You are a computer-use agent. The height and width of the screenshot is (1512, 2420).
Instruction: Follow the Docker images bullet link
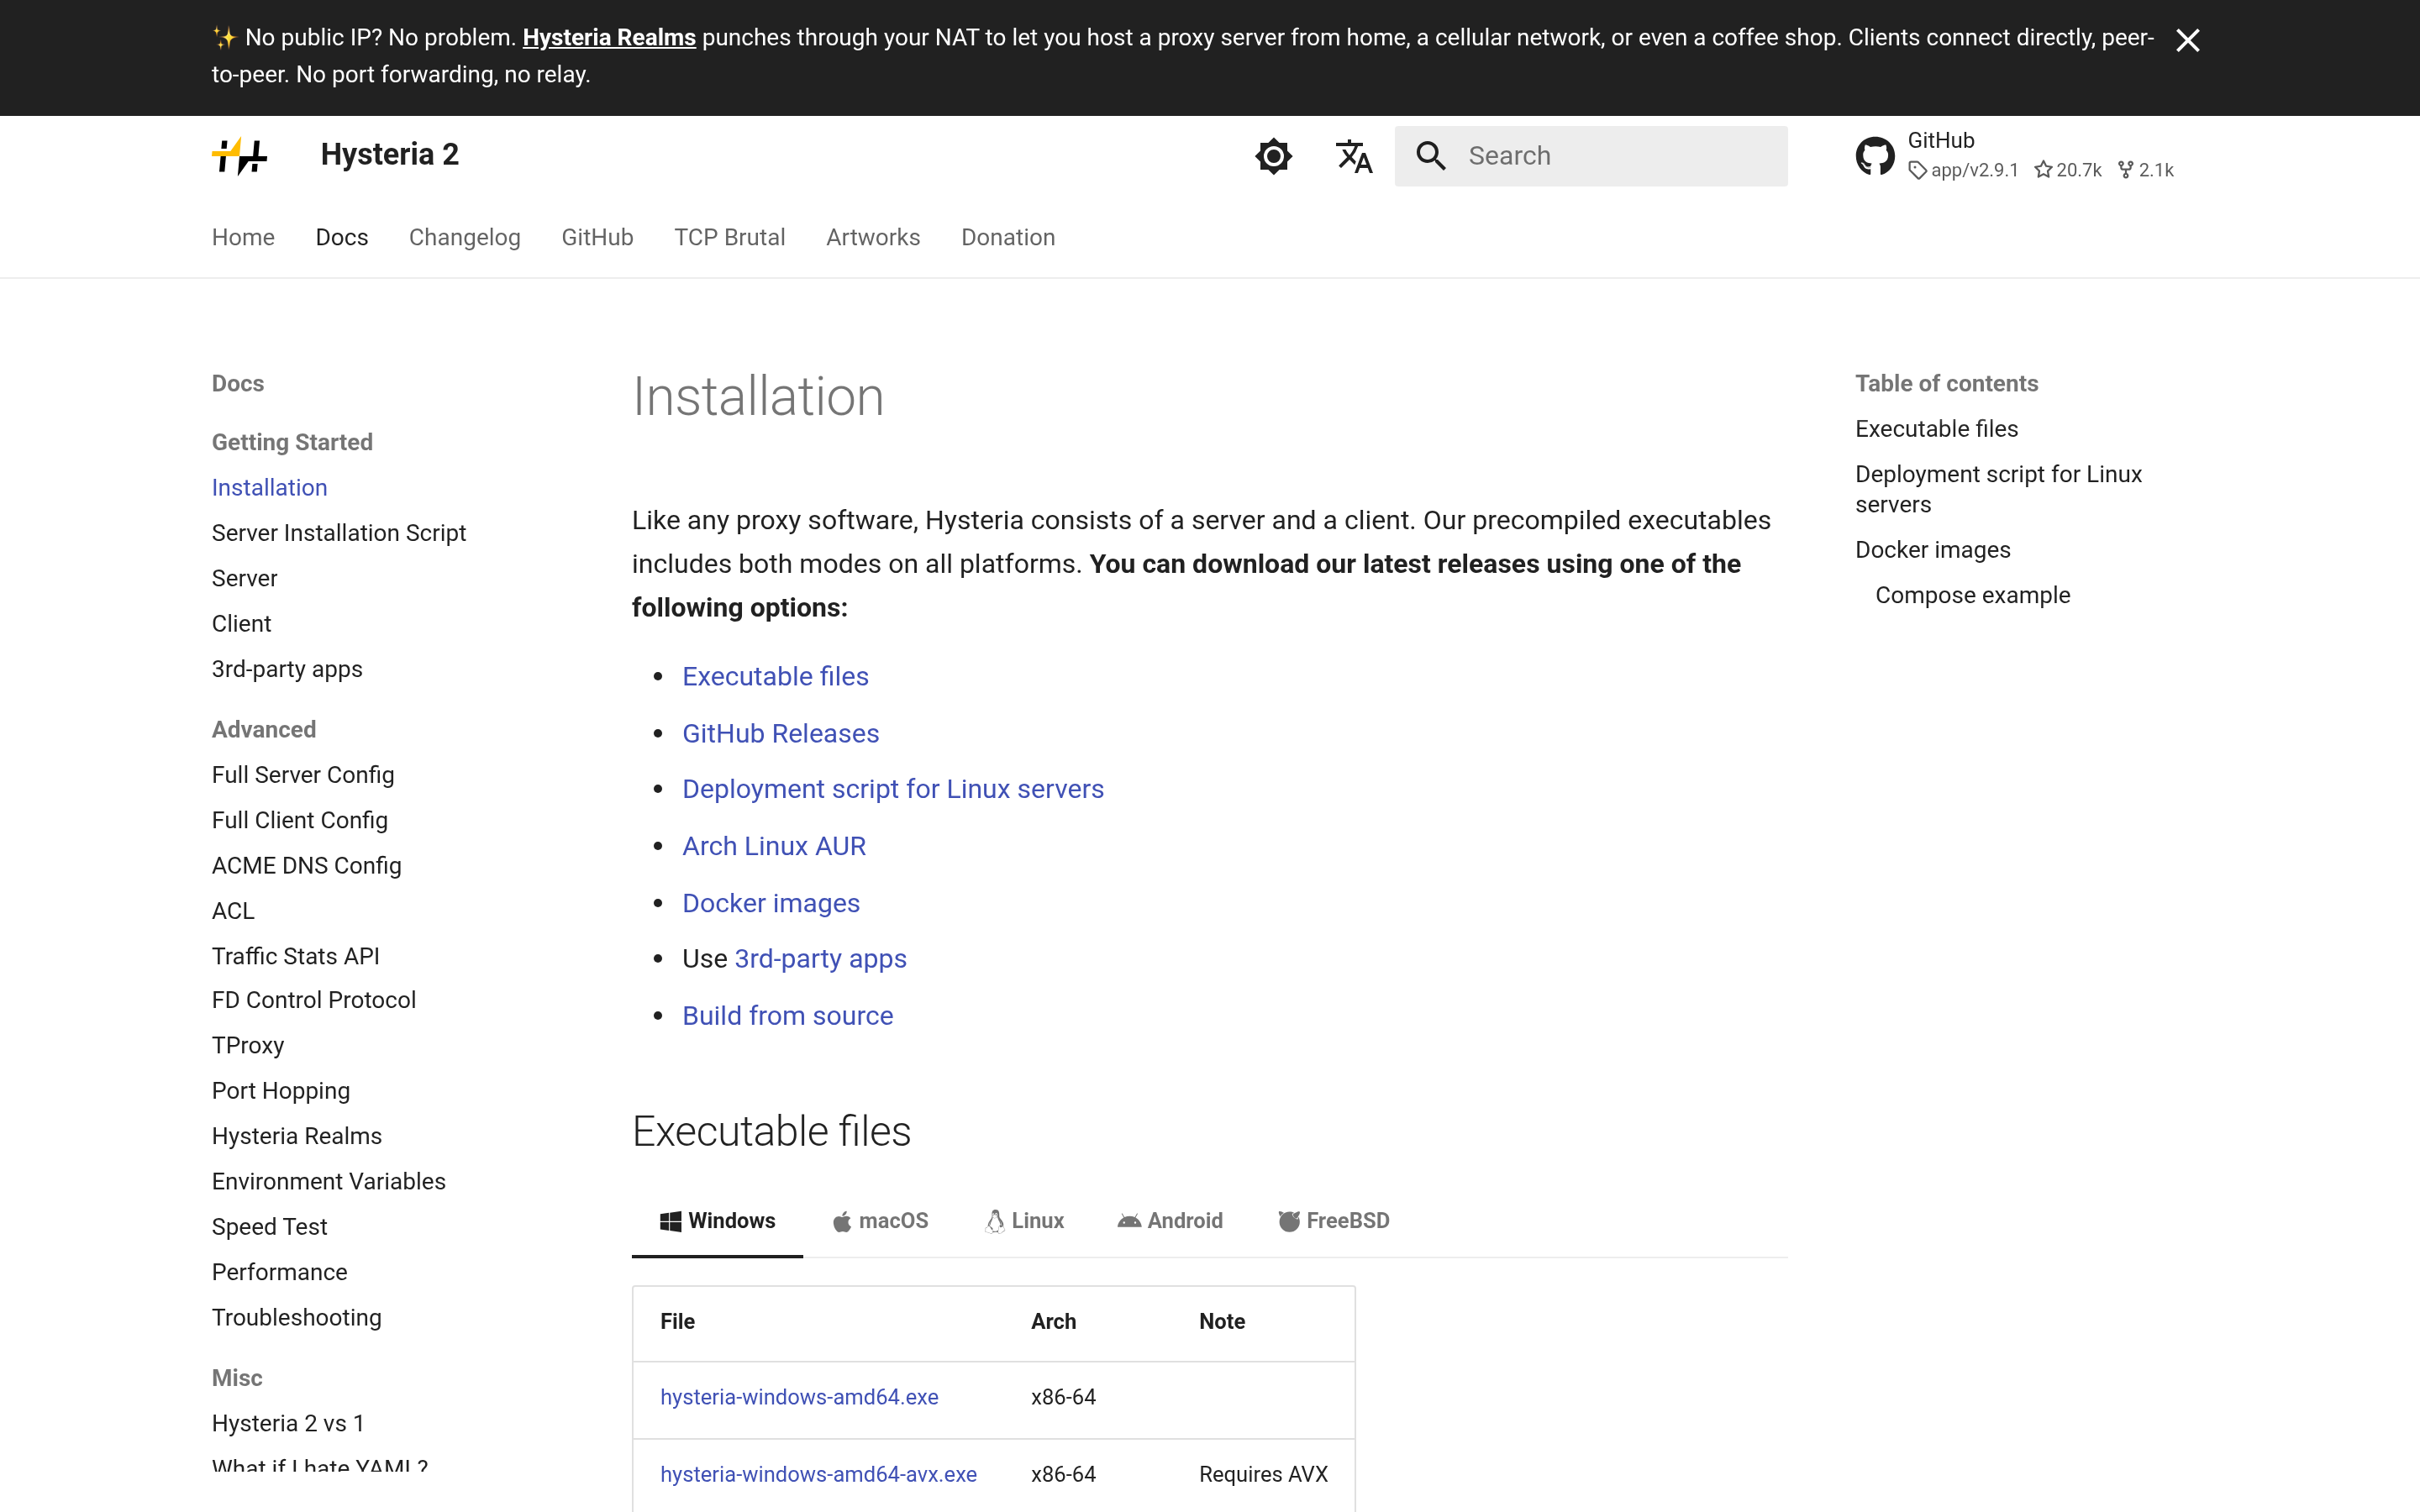point(771,903)
